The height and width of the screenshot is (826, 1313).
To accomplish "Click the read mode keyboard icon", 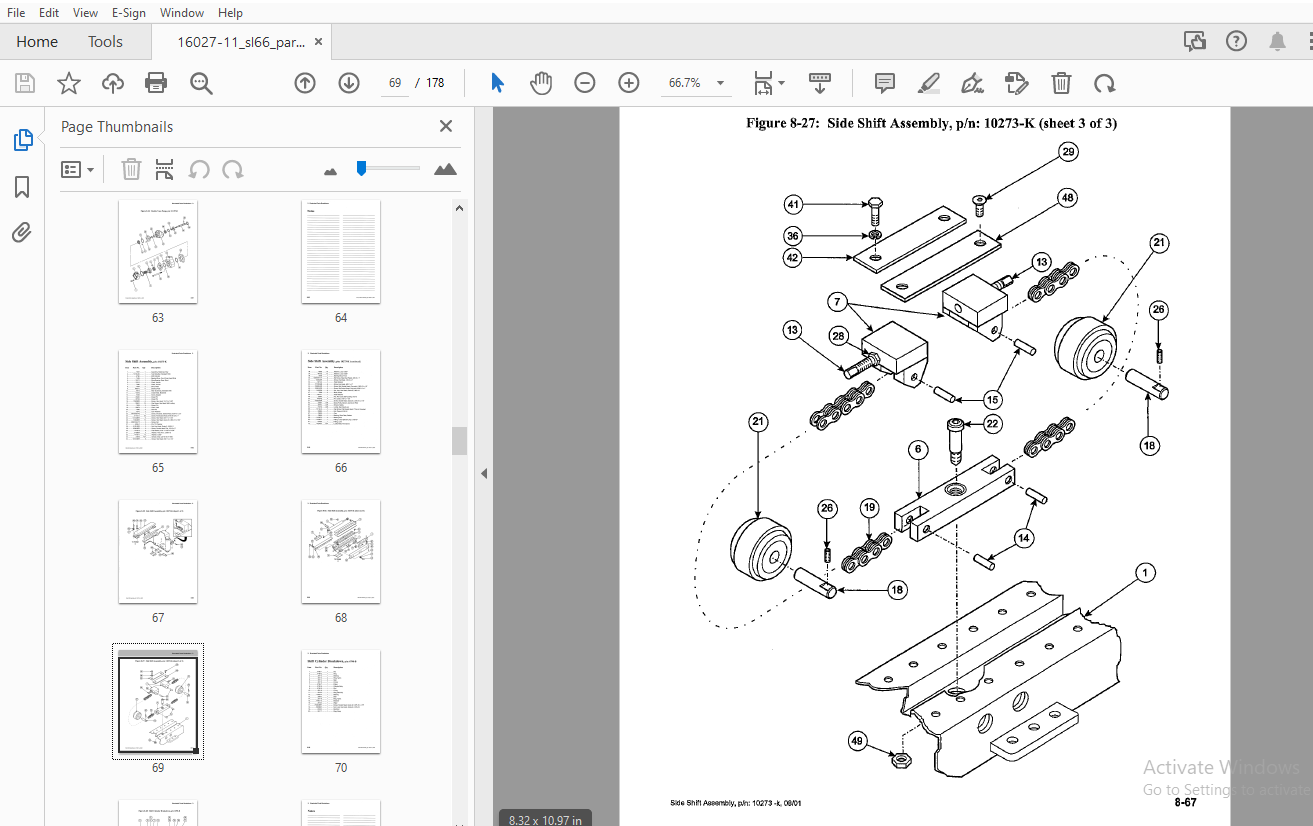I will coord(820,83).
